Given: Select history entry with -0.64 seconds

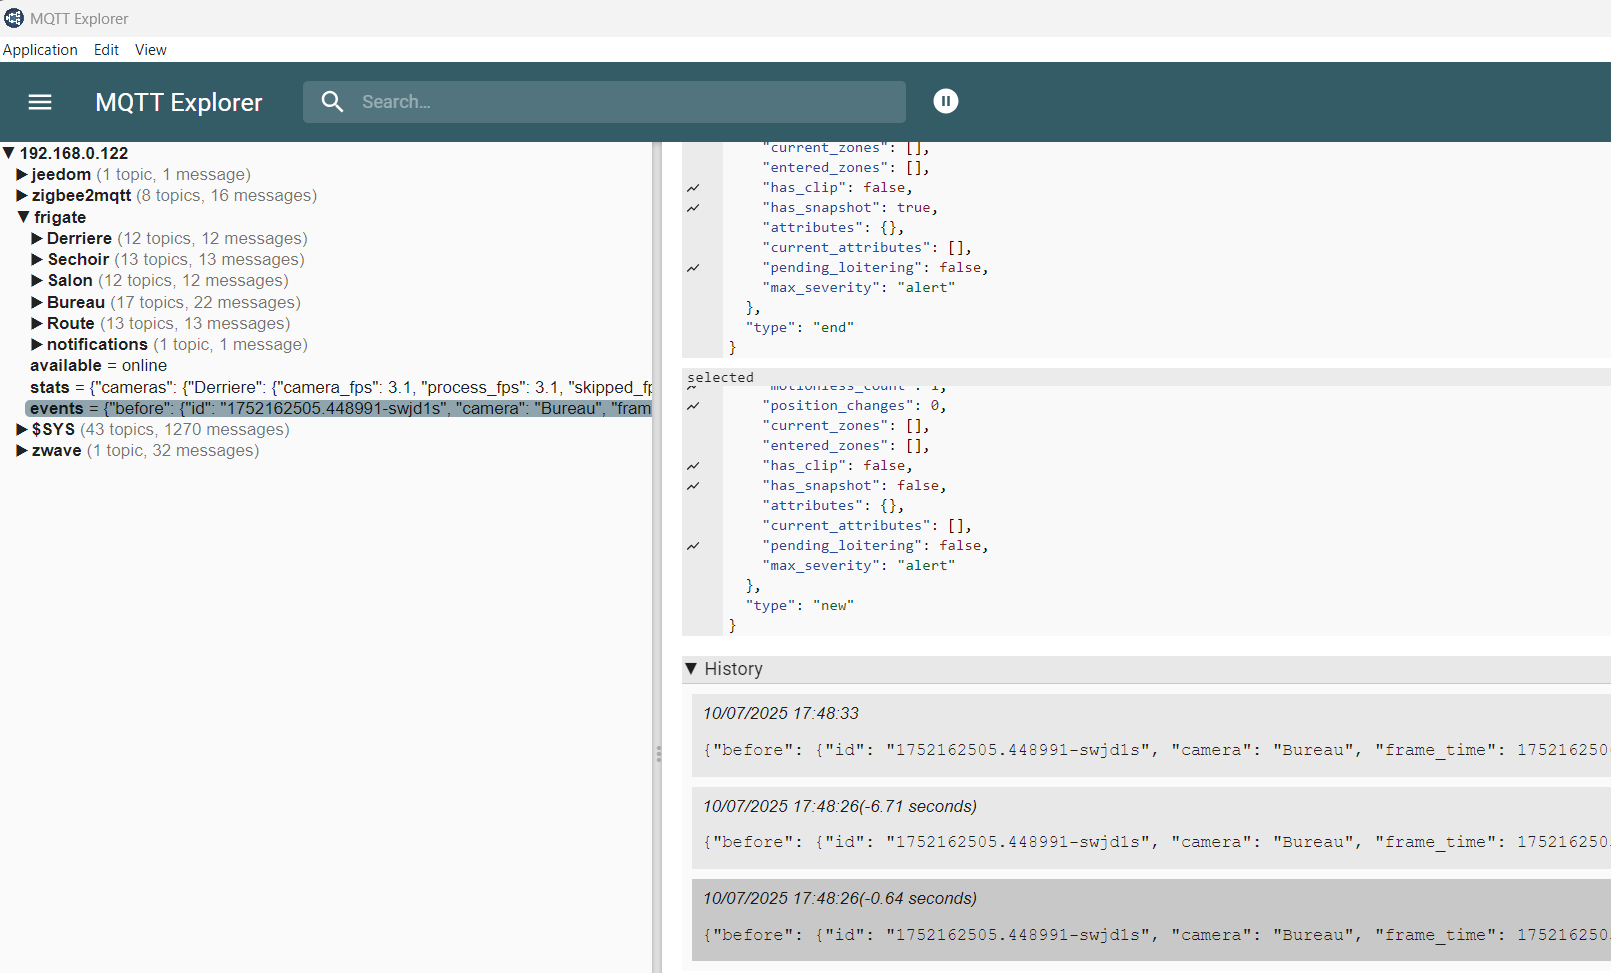Looking at the screenshot, I should [x=1151, y=920].
